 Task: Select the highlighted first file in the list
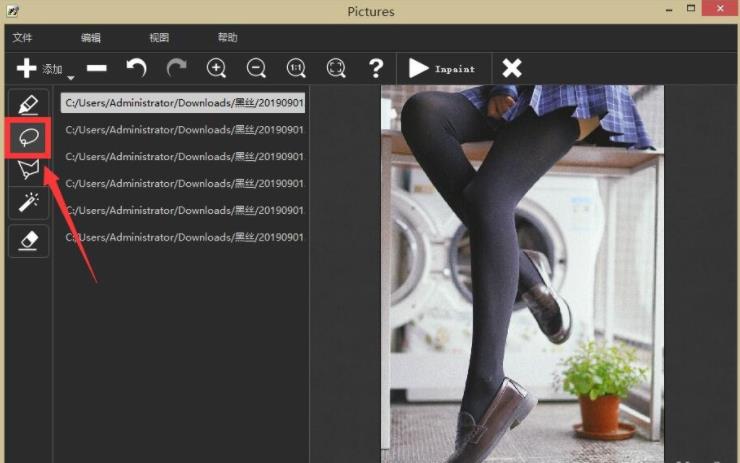click(183, 102)
